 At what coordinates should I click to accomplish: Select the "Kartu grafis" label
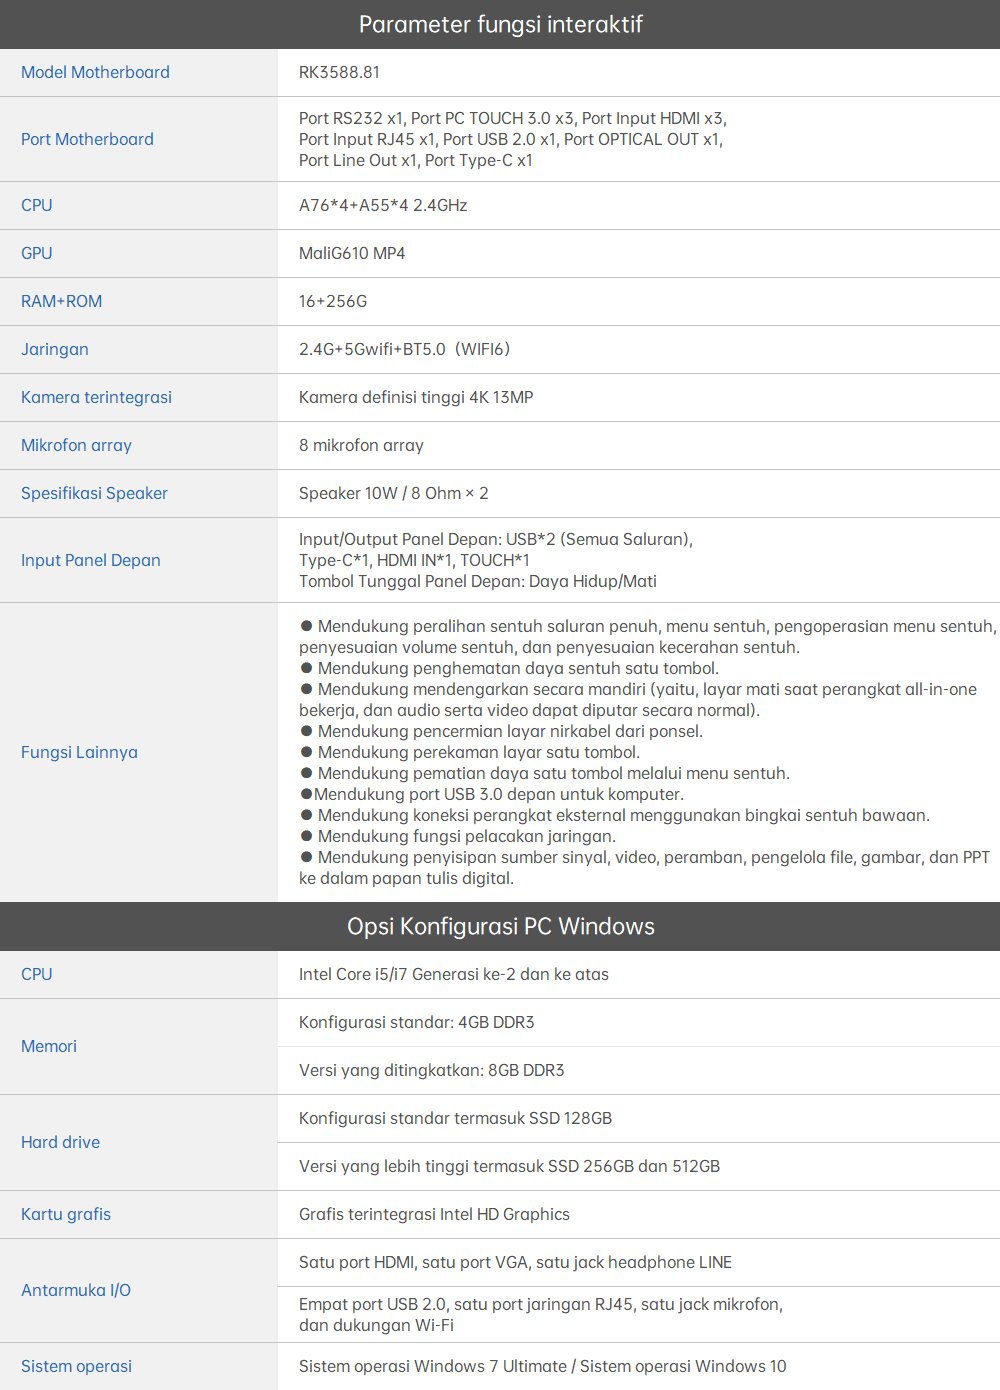tap(66, 1214)
